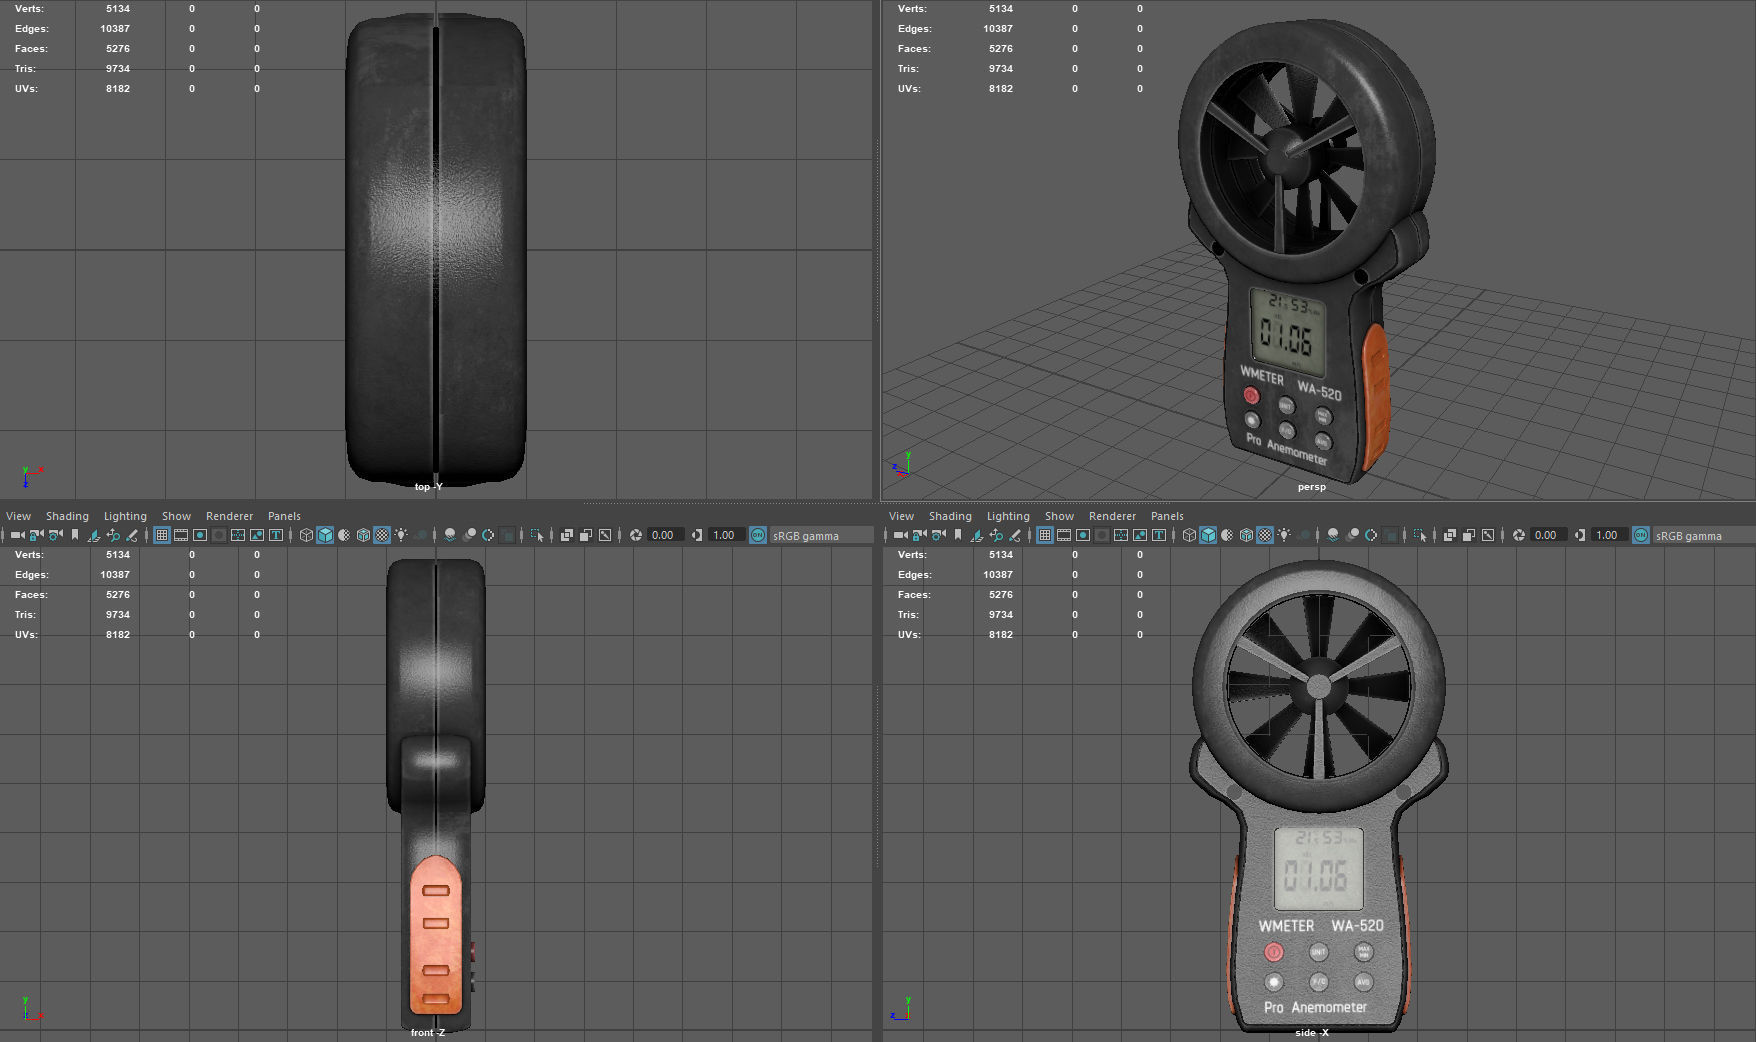This screenshot has width=1756, height=1042.
Task: Open Panels menu in front -Z panel
Action: click(x=284, y=516)
